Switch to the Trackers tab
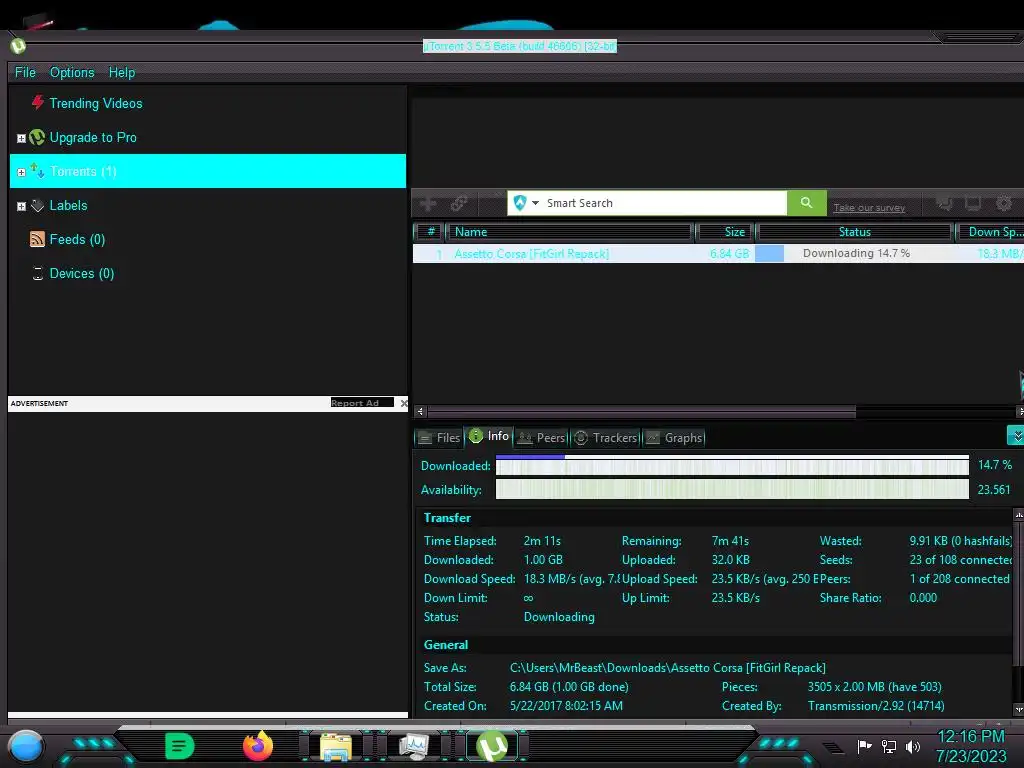 (x=605, y=438)
